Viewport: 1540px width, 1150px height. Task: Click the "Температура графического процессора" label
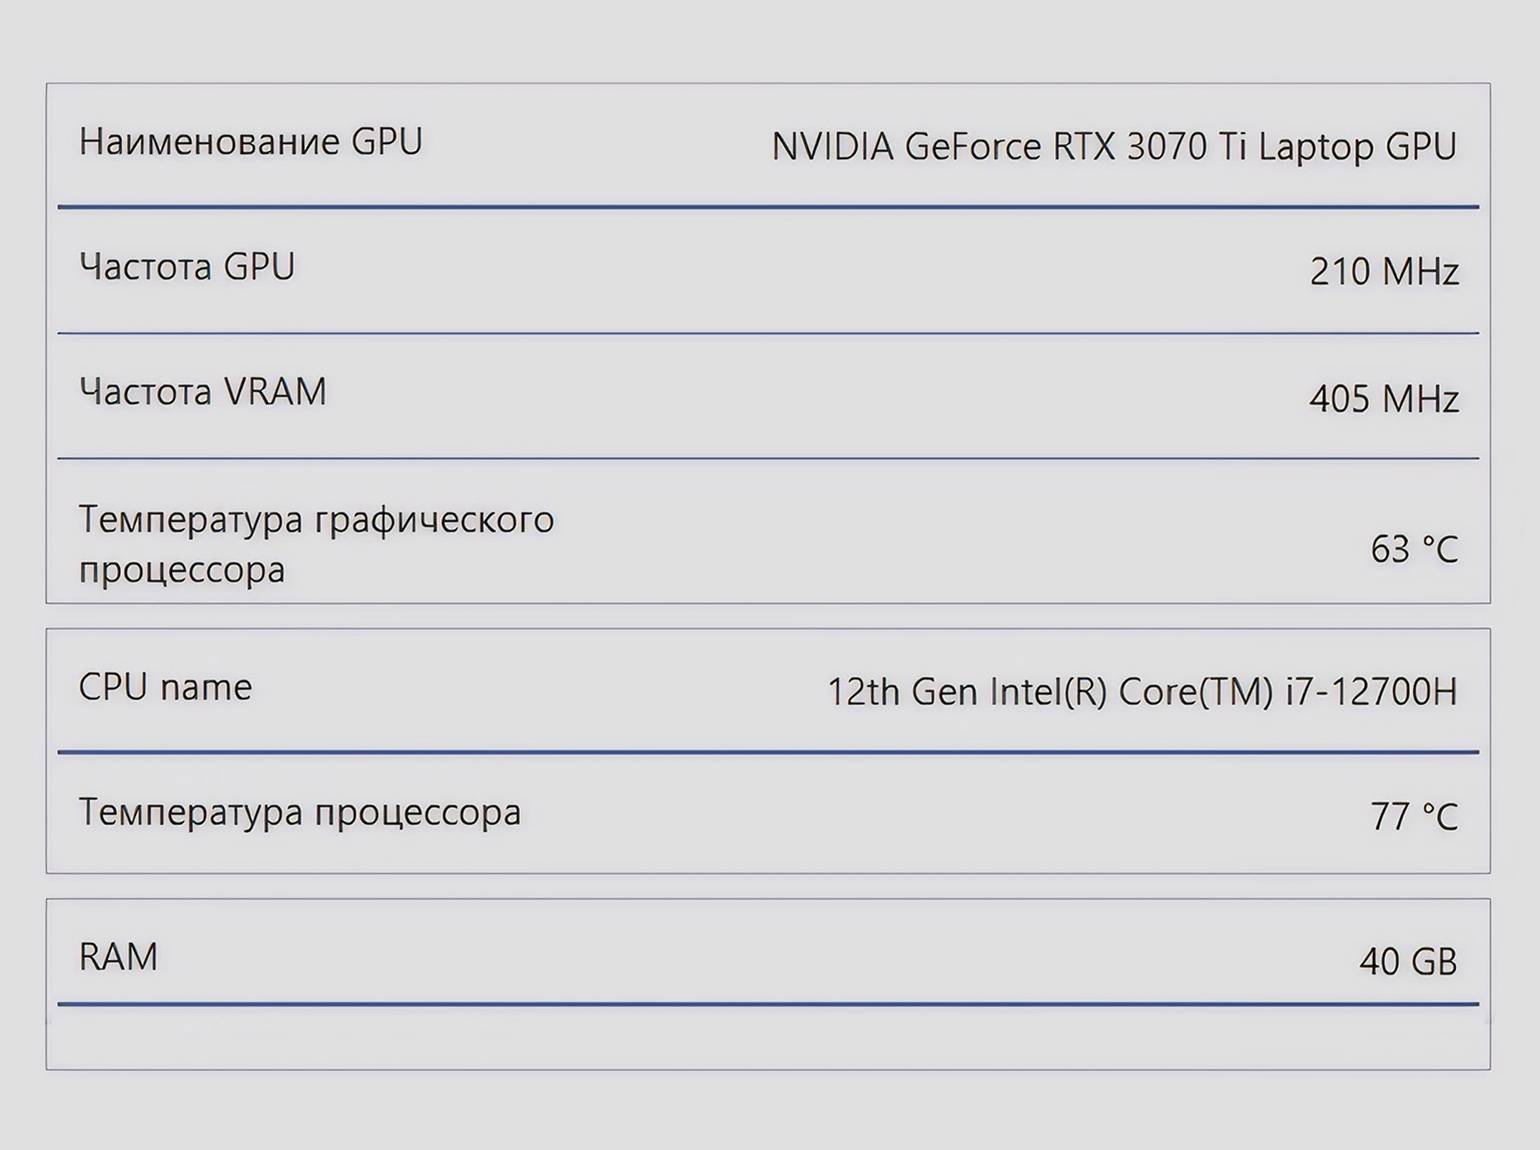[x=316, y=544]
